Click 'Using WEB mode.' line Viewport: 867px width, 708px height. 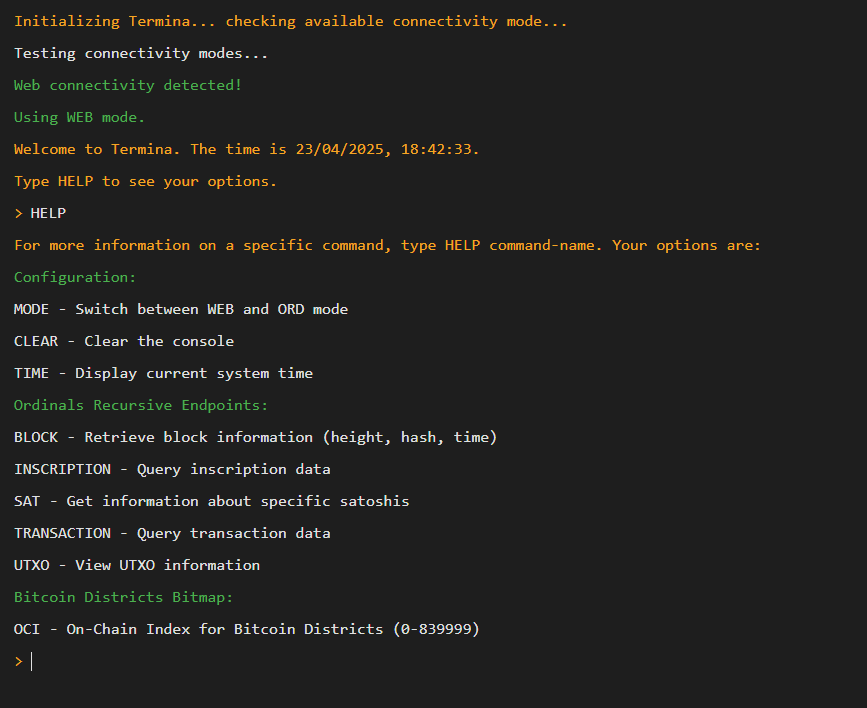(79, 117)
